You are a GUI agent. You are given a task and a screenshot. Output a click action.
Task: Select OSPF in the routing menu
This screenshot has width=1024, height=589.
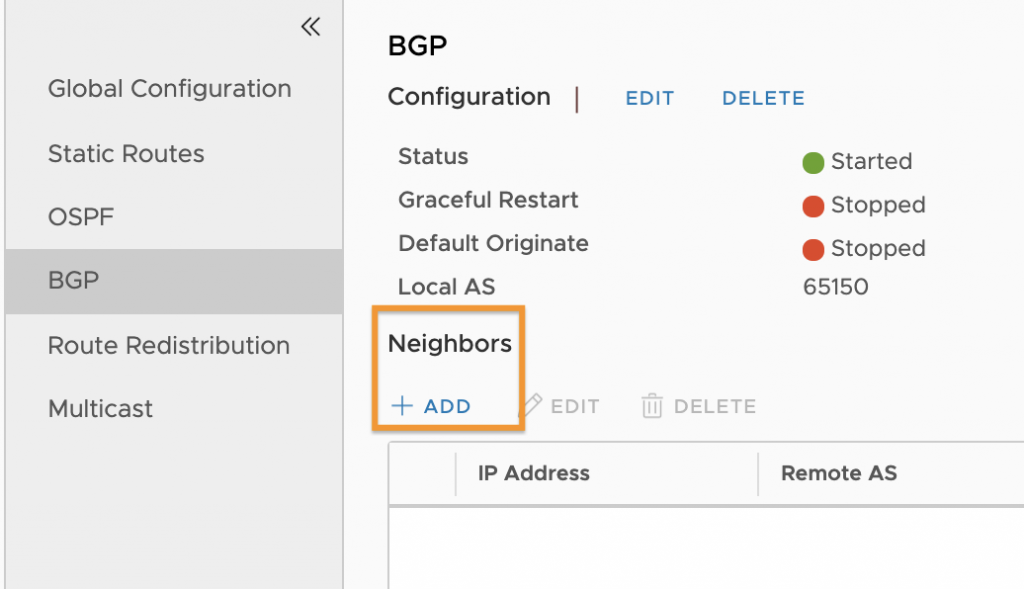point(81,217)
